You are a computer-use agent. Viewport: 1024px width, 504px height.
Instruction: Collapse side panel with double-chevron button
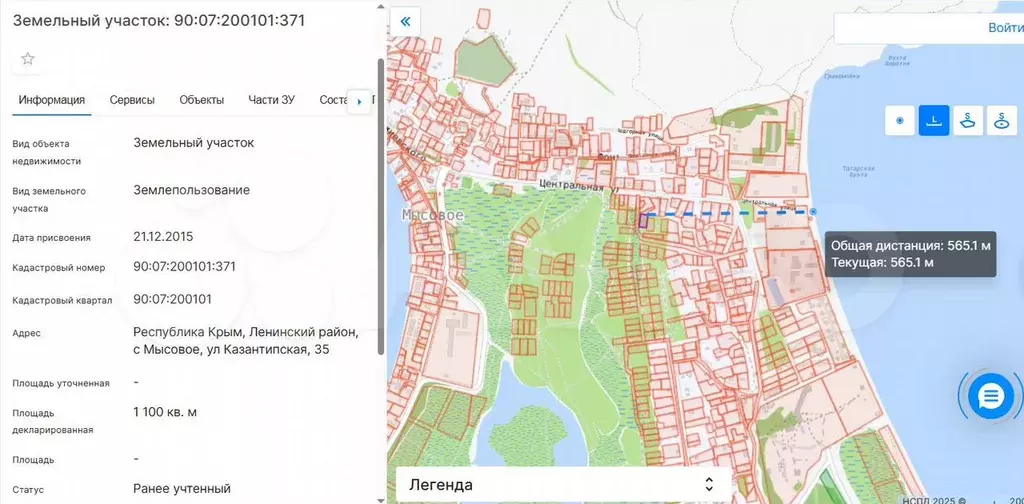(x=406, y=22)
